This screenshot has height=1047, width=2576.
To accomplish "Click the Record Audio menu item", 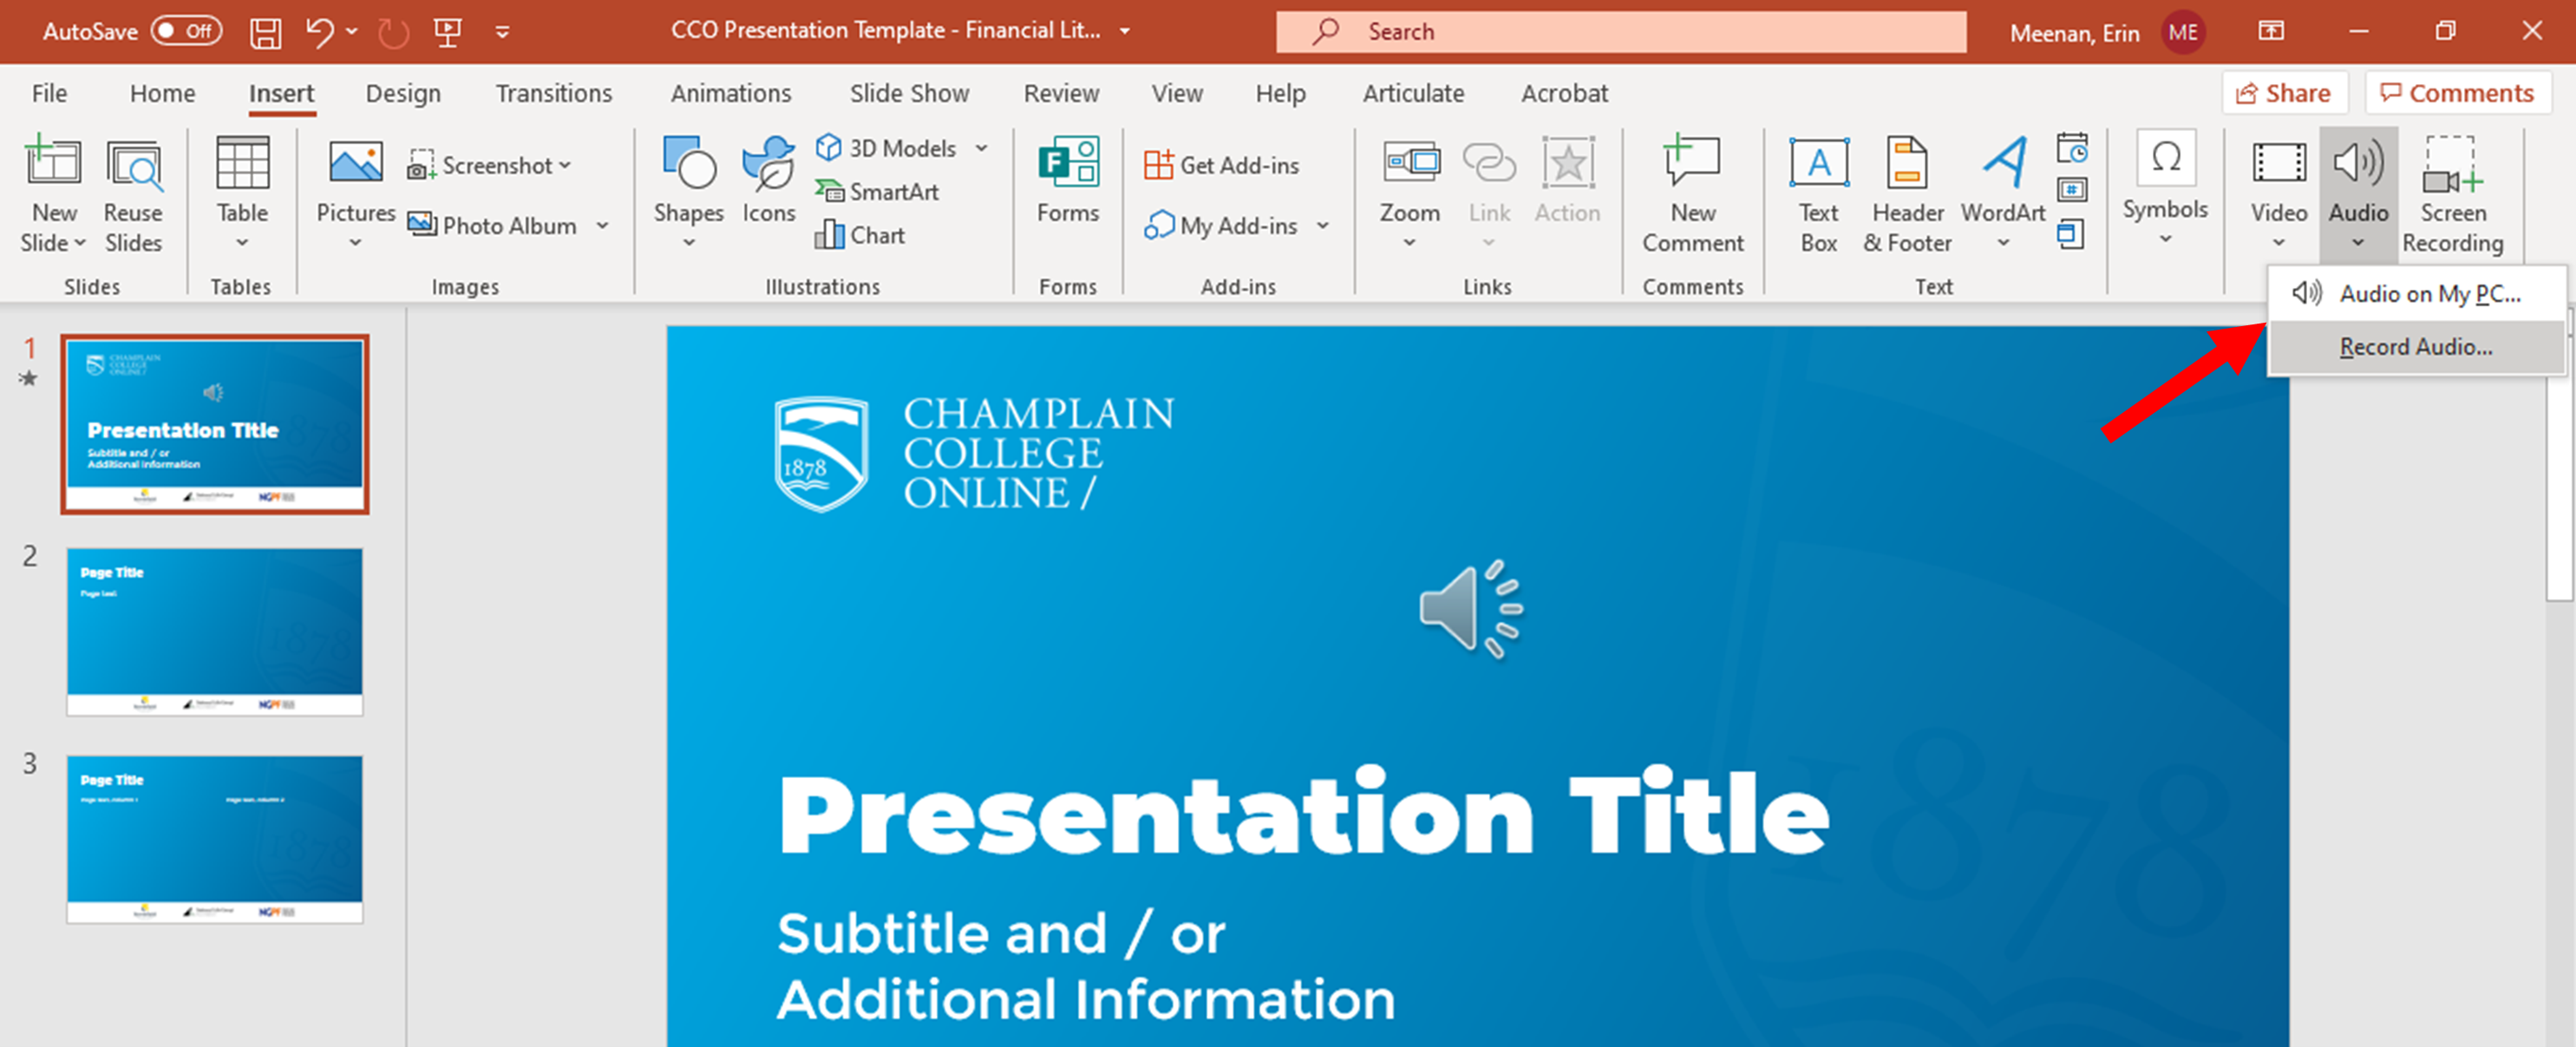I will 2410,345.
